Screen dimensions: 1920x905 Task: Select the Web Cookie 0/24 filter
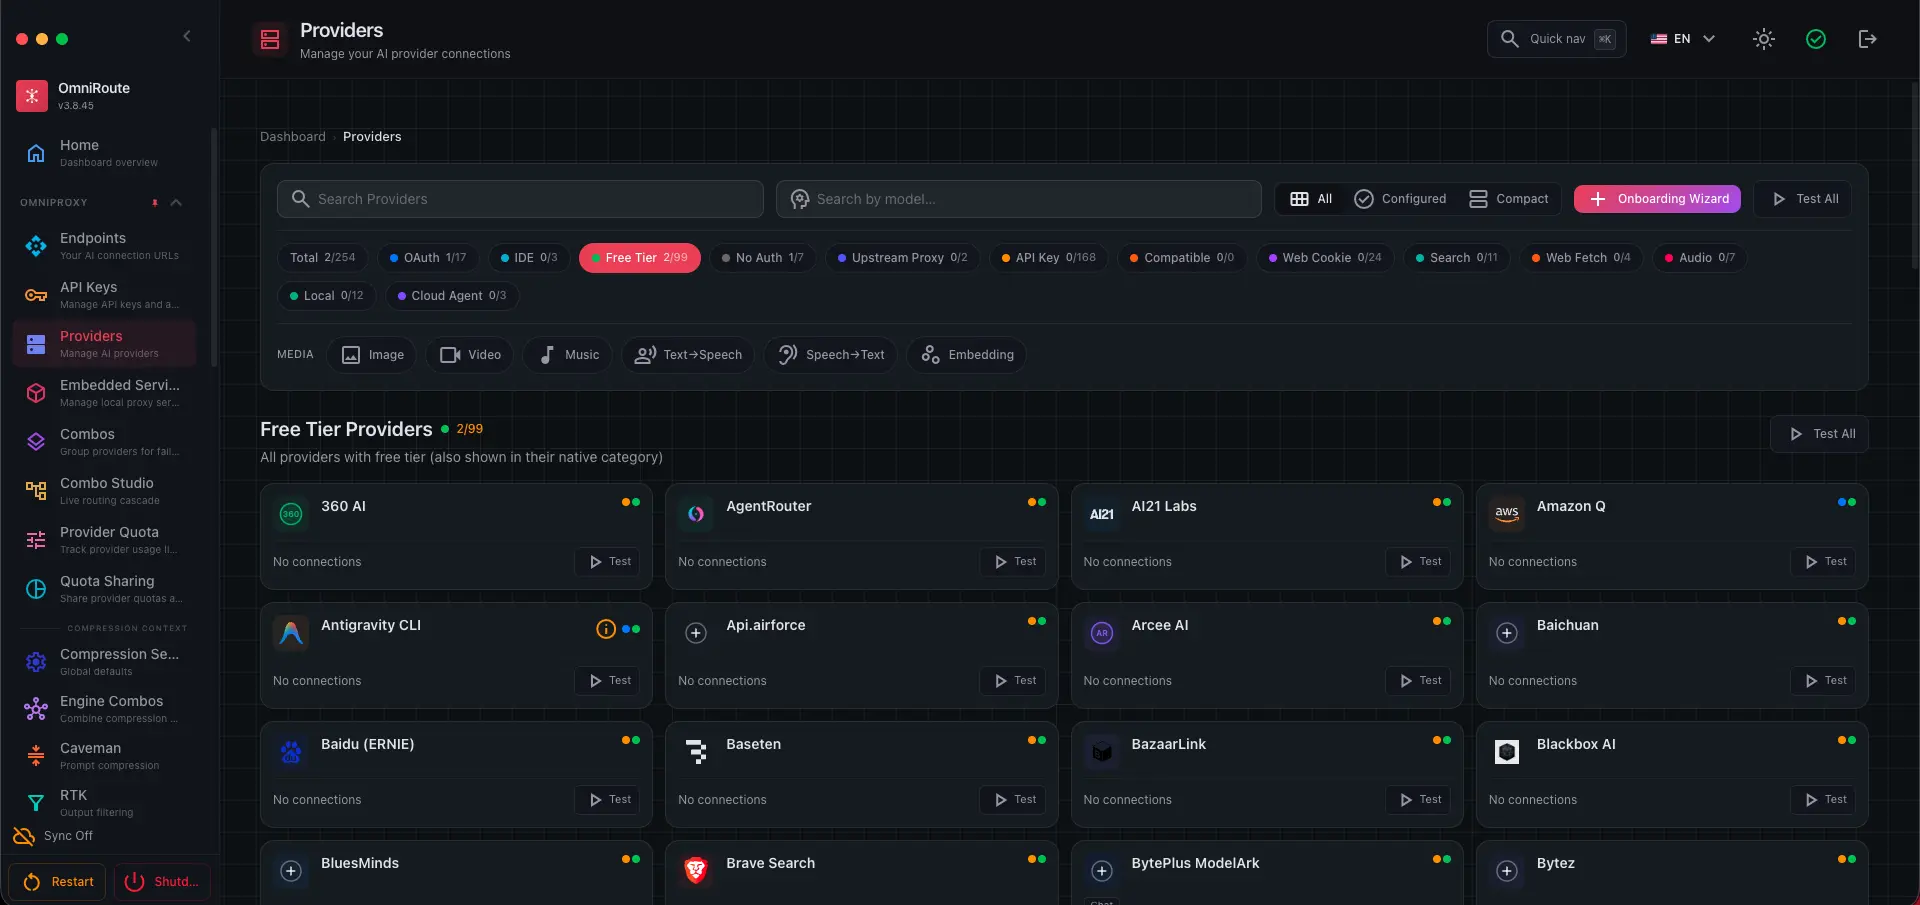click(x=1325, y=258)
